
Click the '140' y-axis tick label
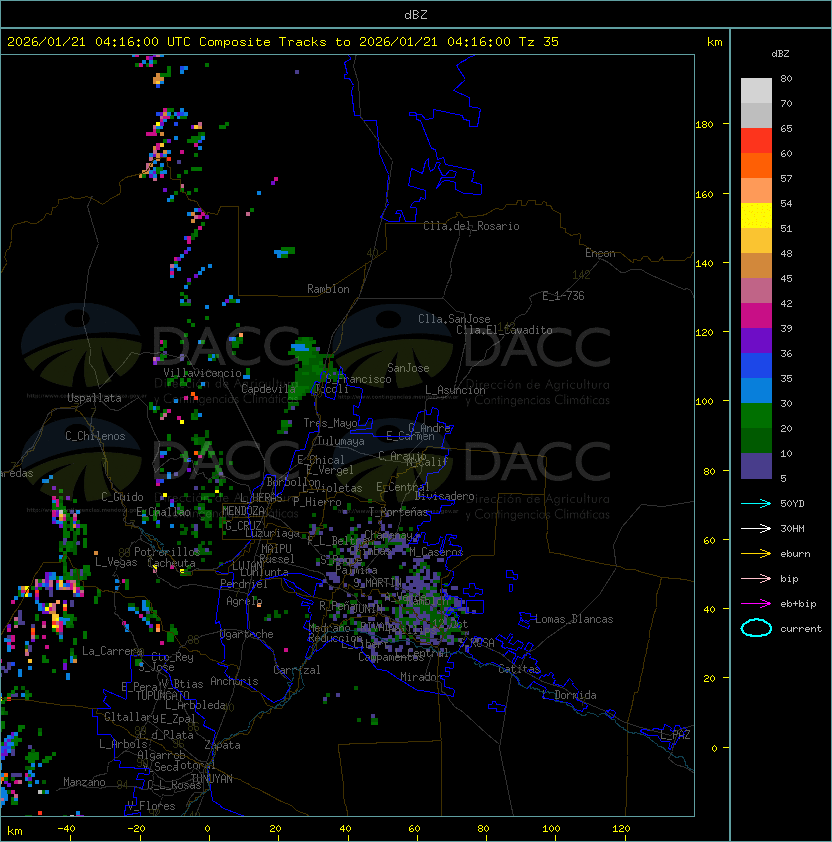(704, 264)
